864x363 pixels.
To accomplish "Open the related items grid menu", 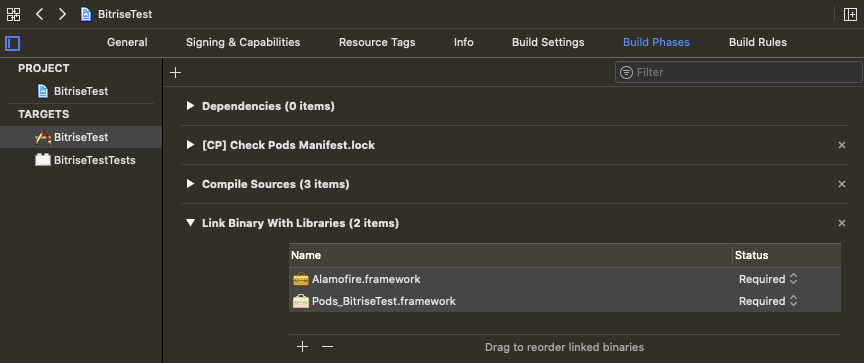I will (13, 14).
